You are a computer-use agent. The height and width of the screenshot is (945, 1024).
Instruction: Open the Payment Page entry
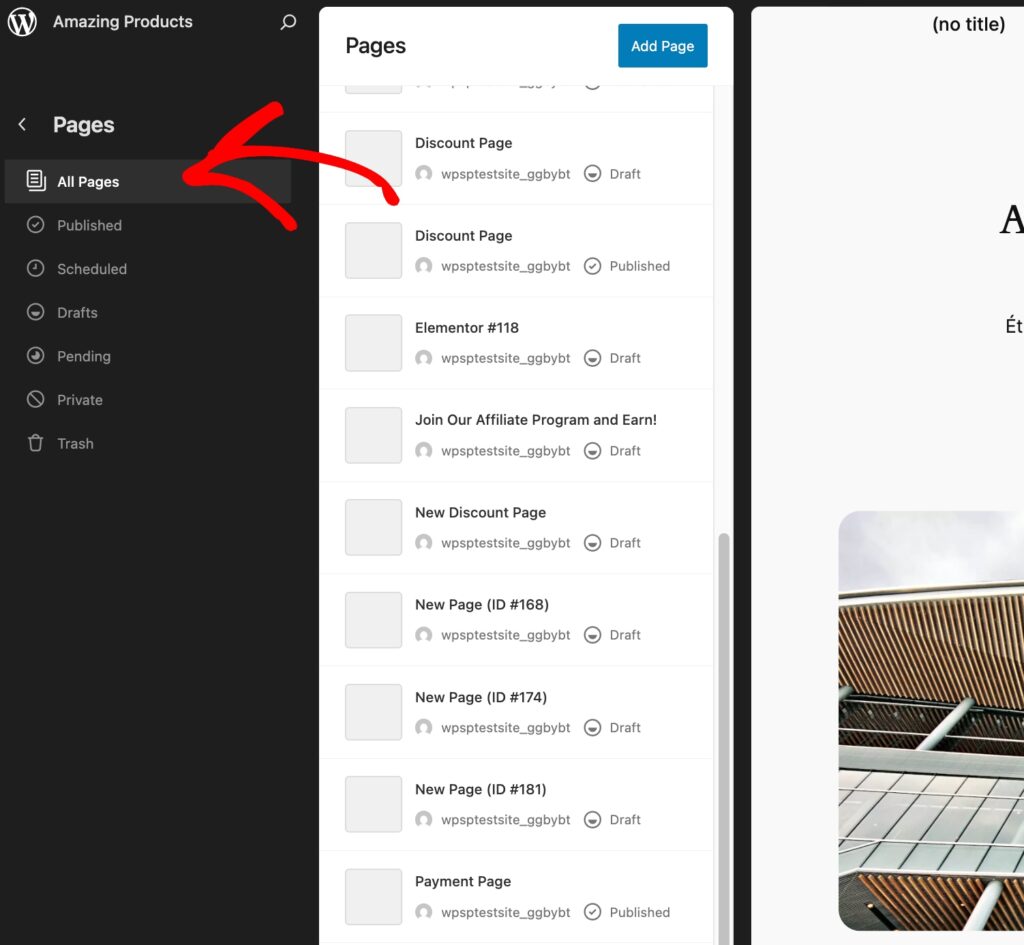(x=463, y=882)
